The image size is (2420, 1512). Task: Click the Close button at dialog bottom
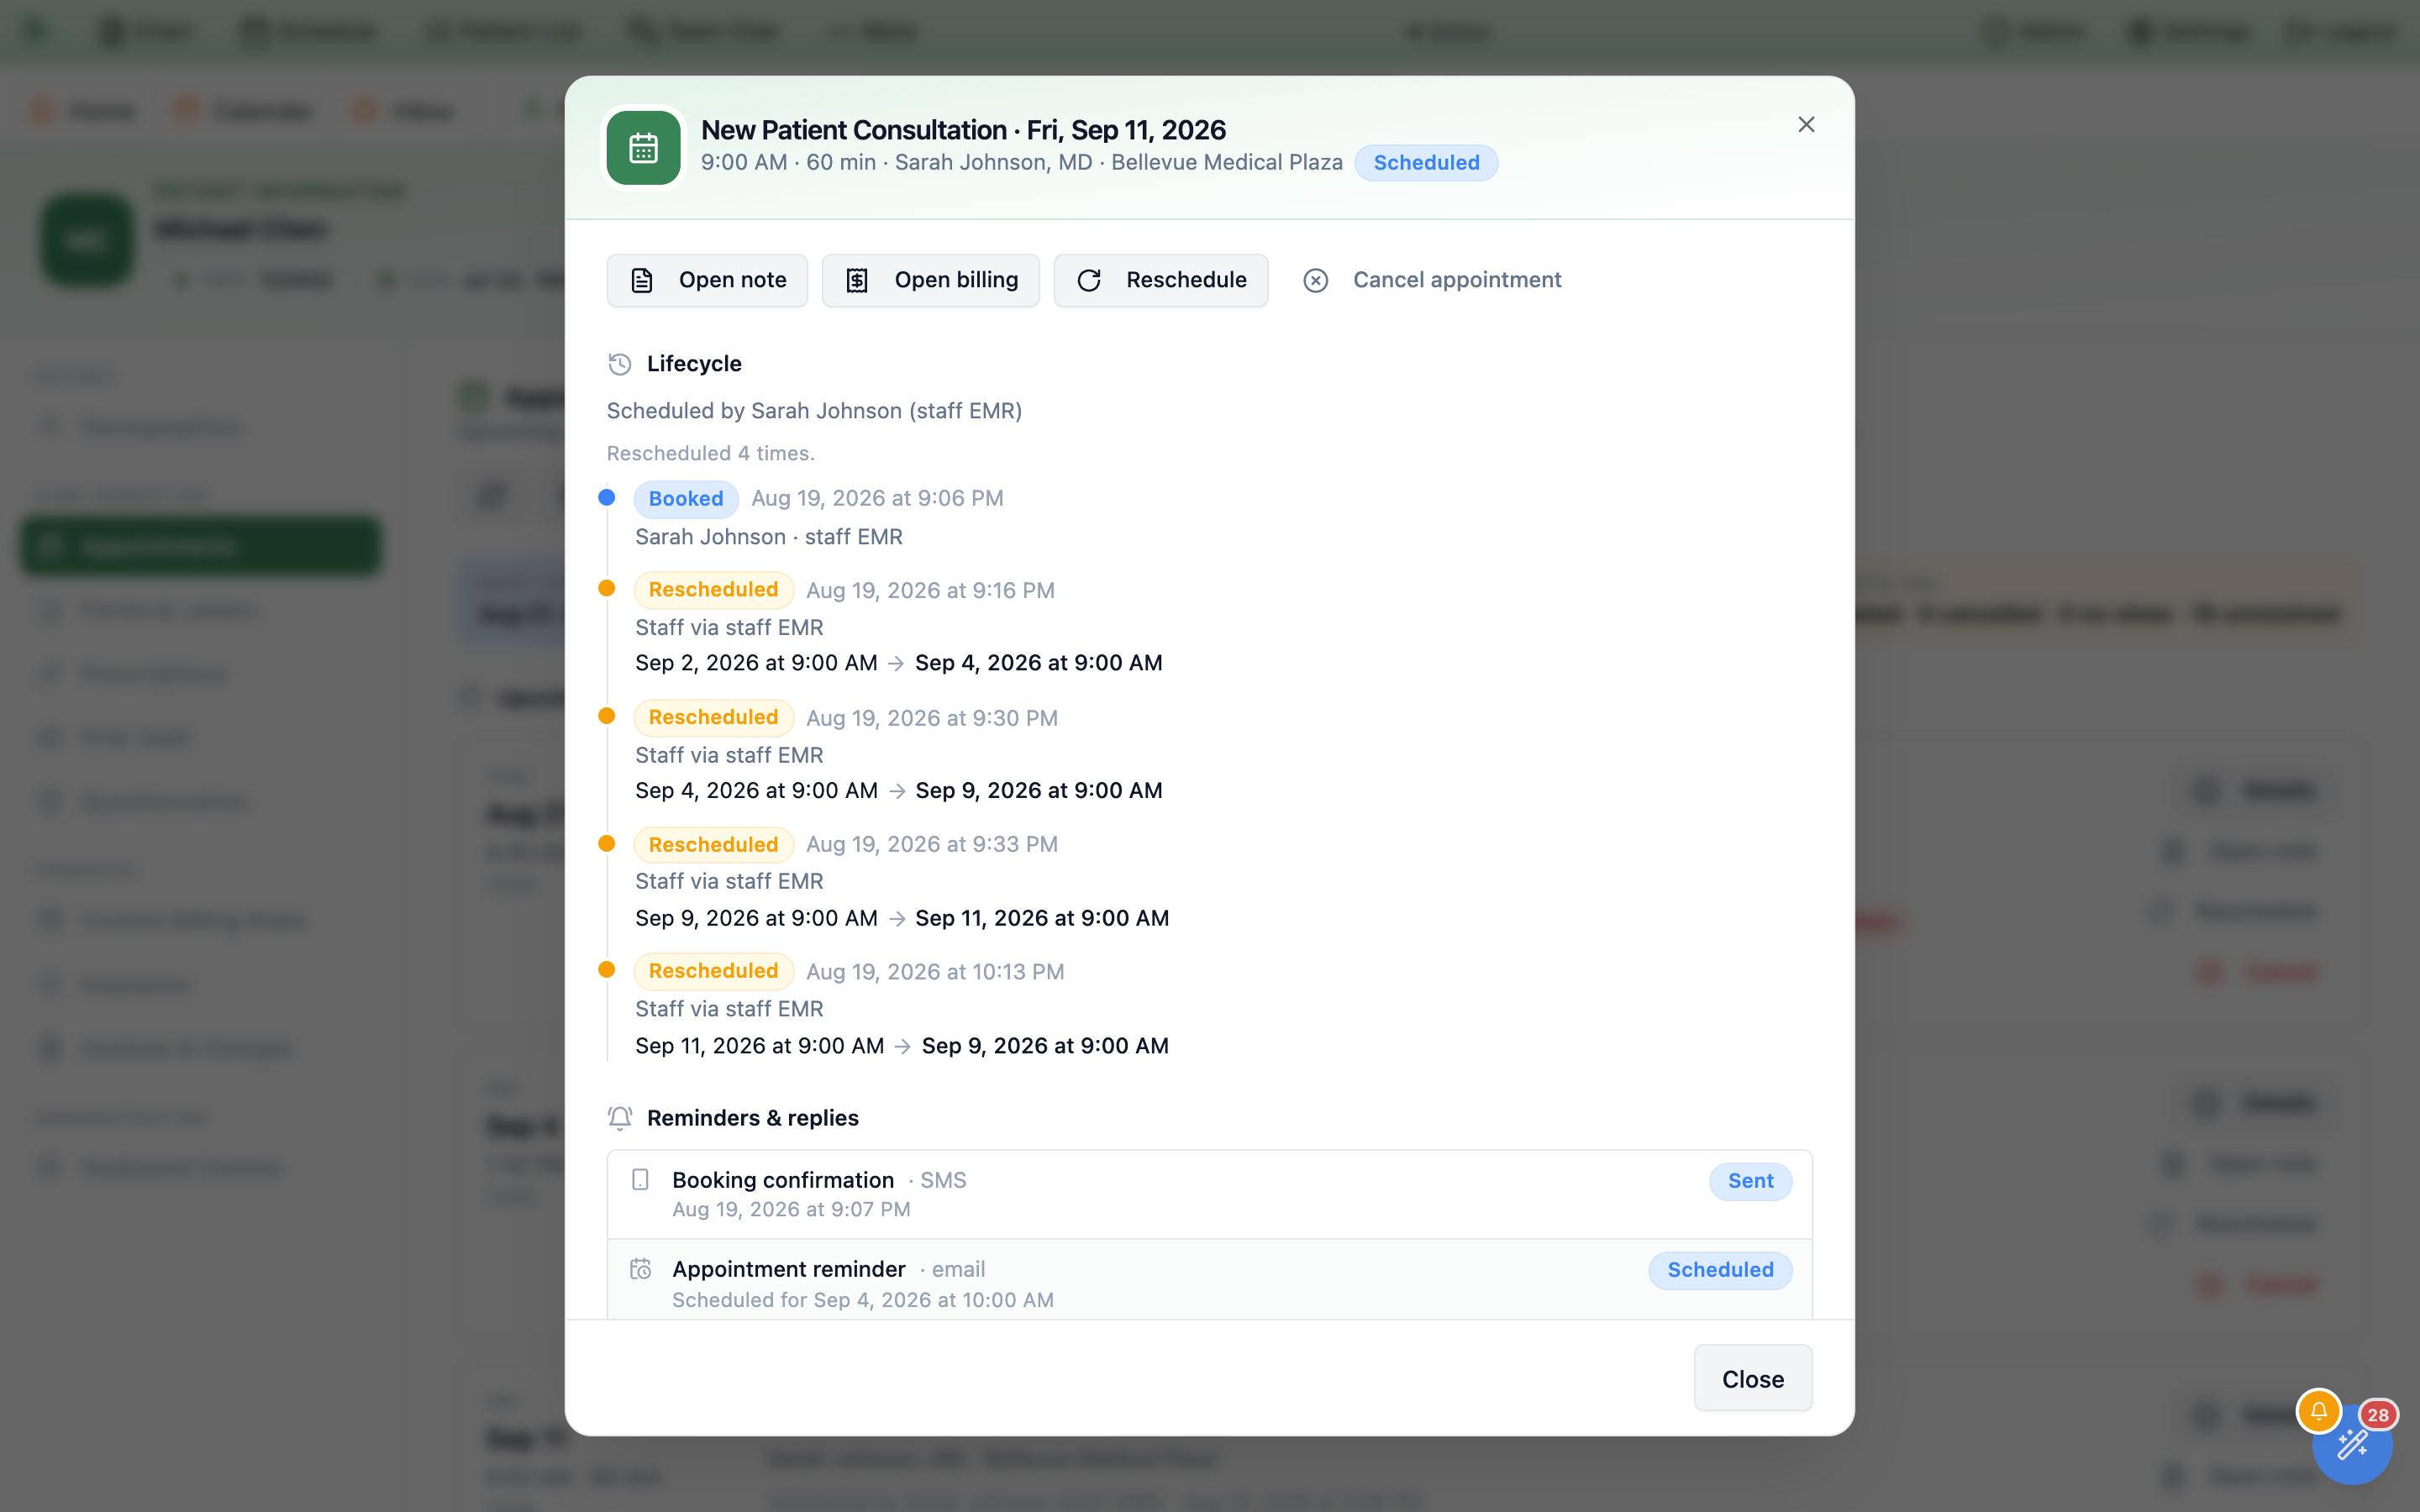pyautogui.click(x=1752, y=1379)
